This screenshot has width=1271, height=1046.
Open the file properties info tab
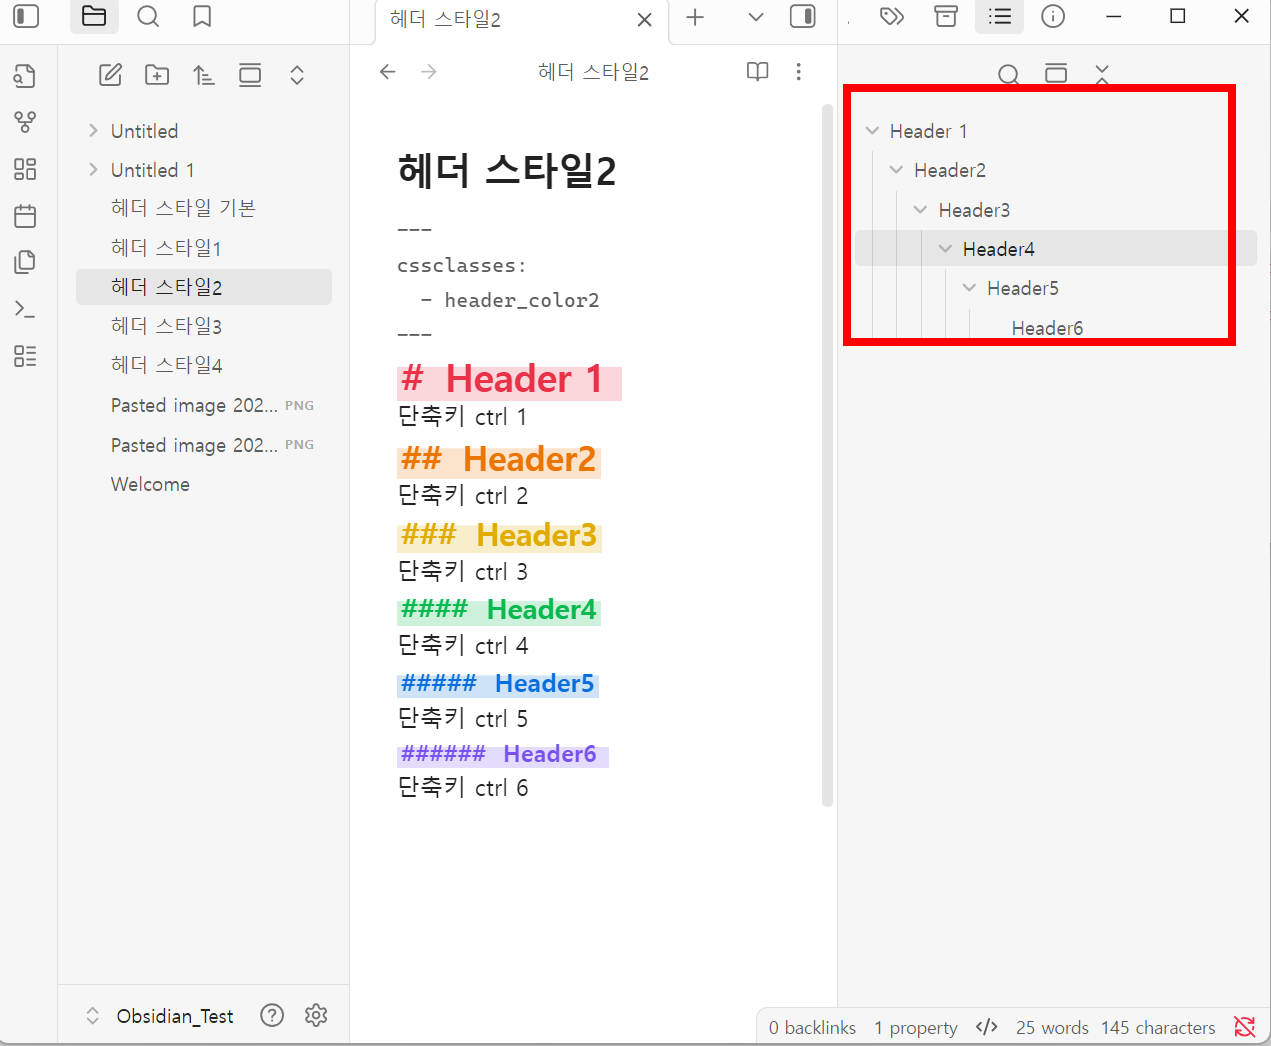point(1053,16)
